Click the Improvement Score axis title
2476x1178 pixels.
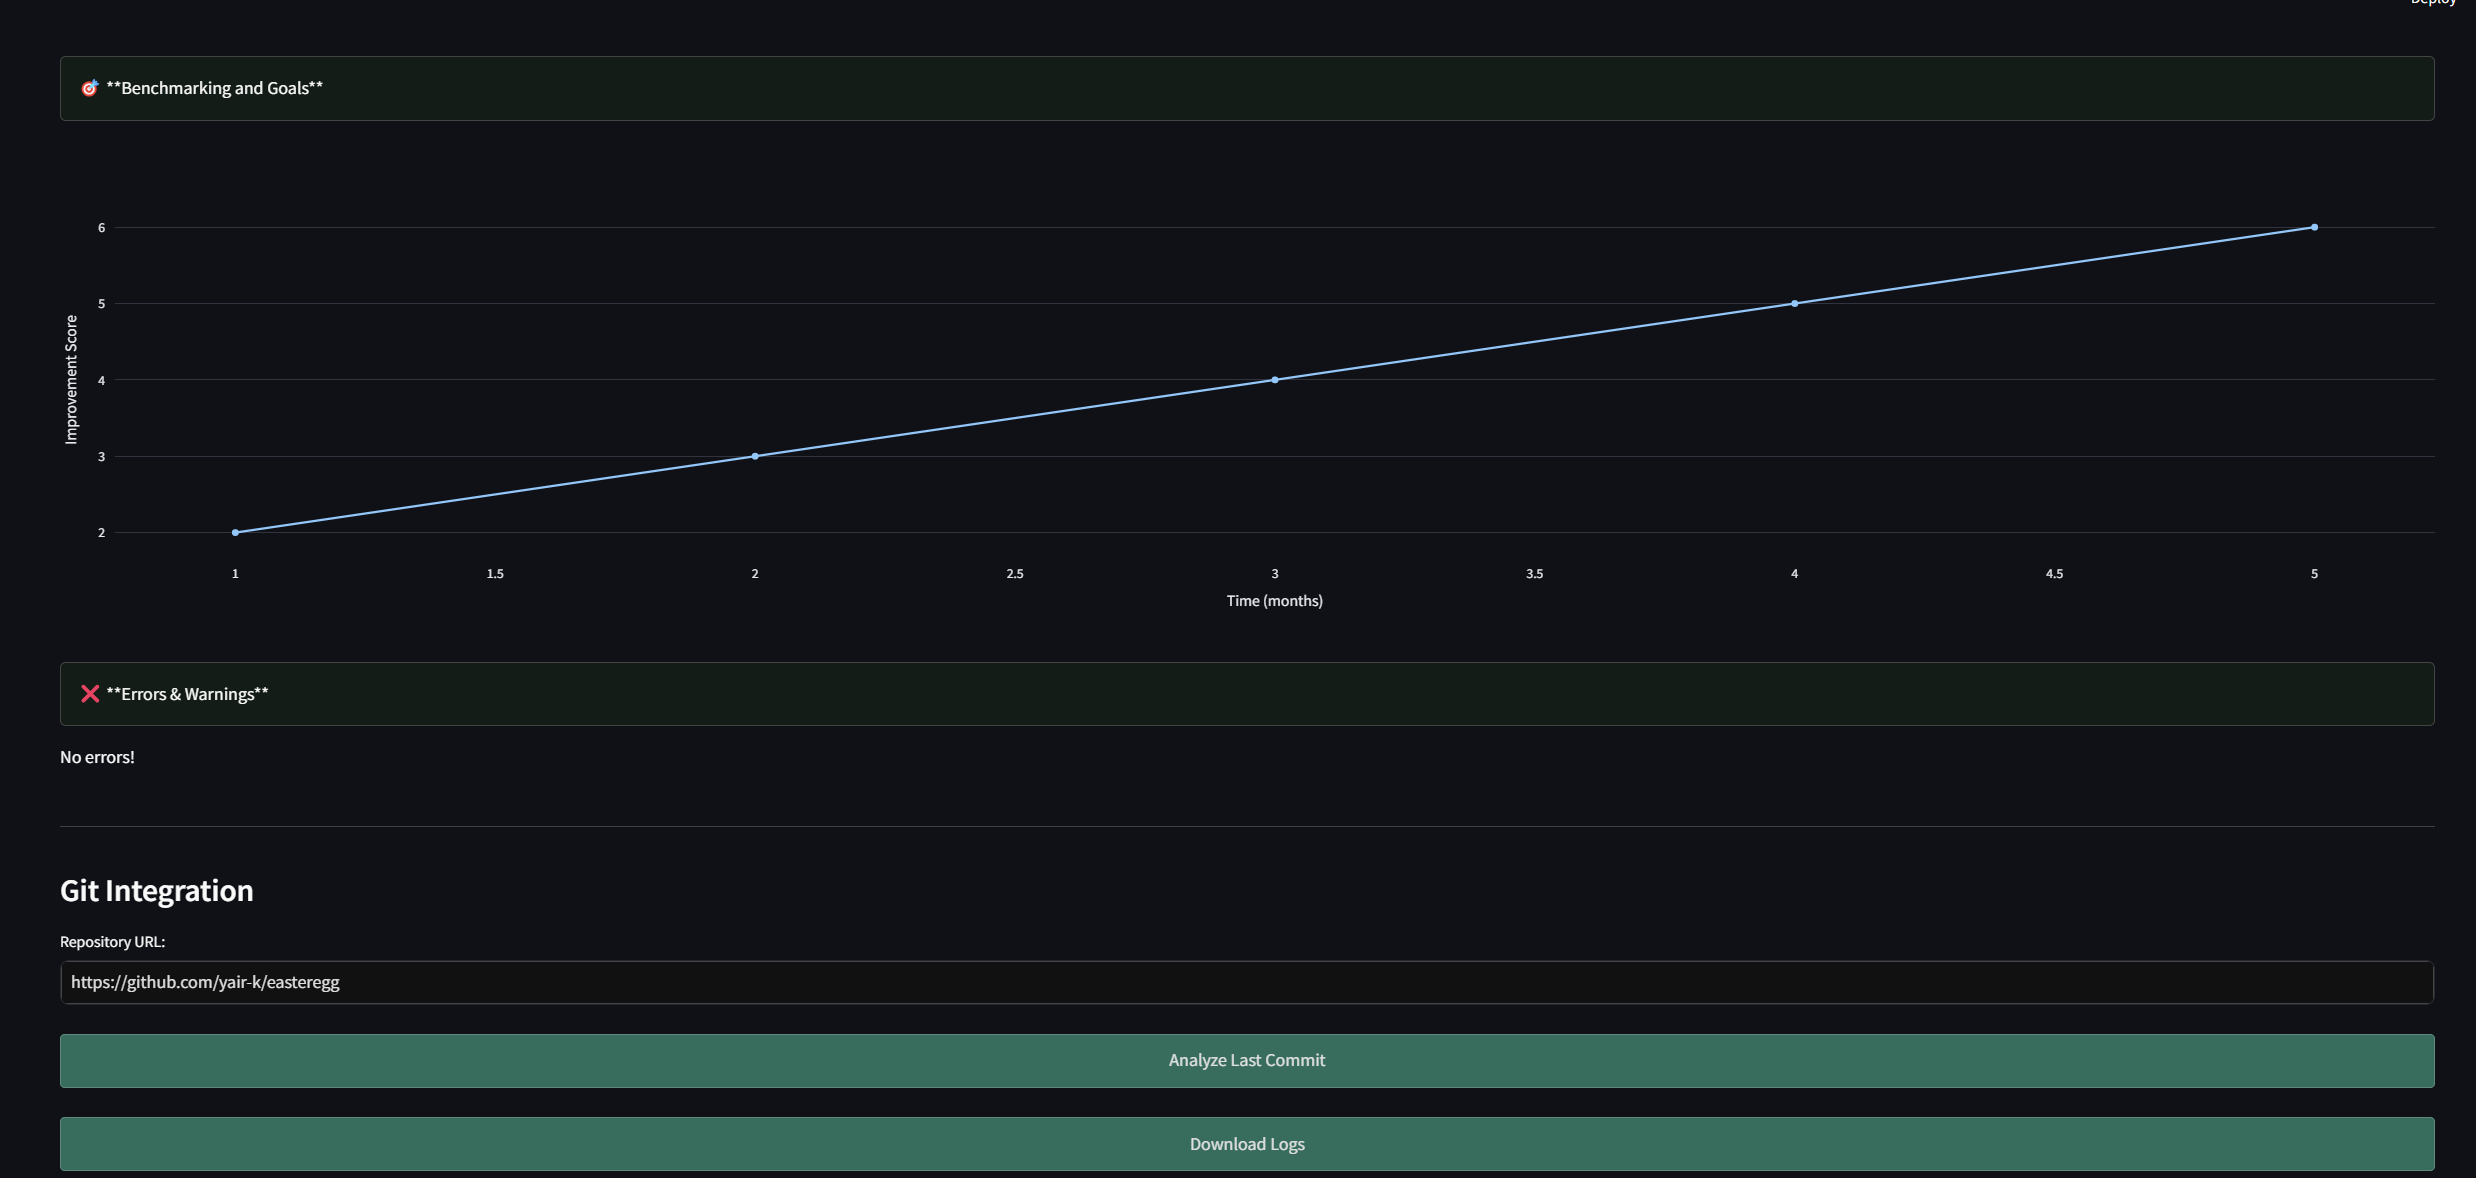click(x=71, y=379)
